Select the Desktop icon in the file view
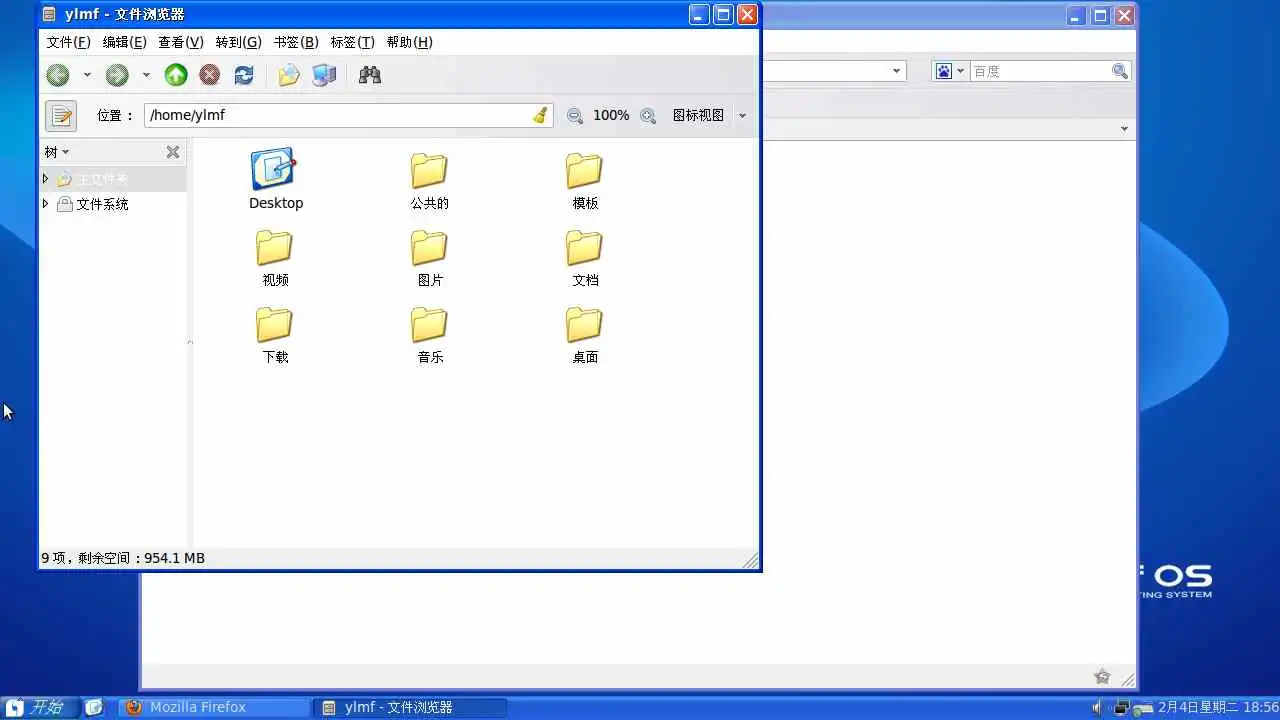This screenshot has height=720, width=1280. (275, 180)
